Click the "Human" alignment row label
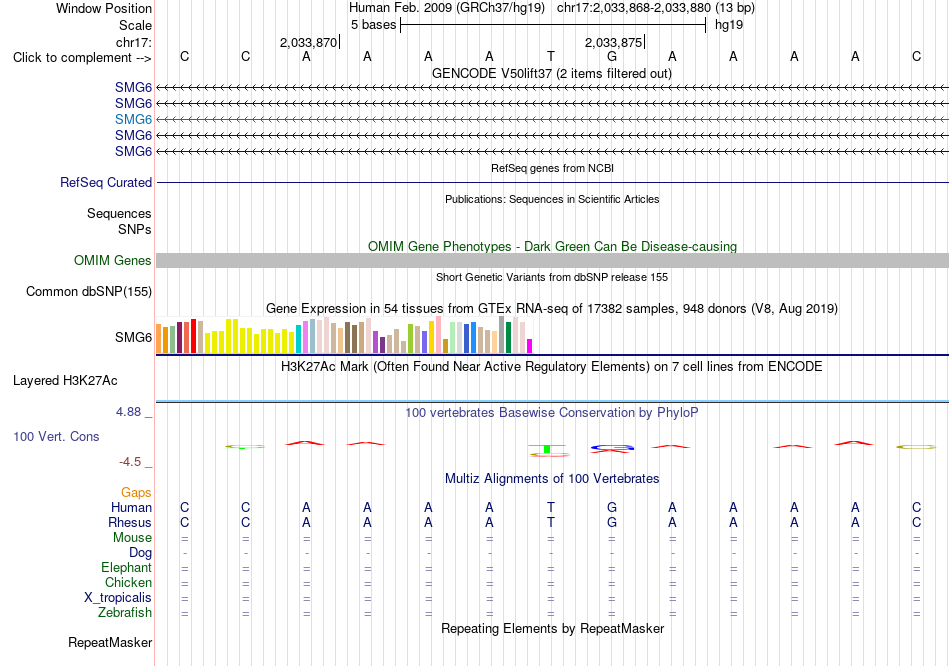 tap(131, 507)
